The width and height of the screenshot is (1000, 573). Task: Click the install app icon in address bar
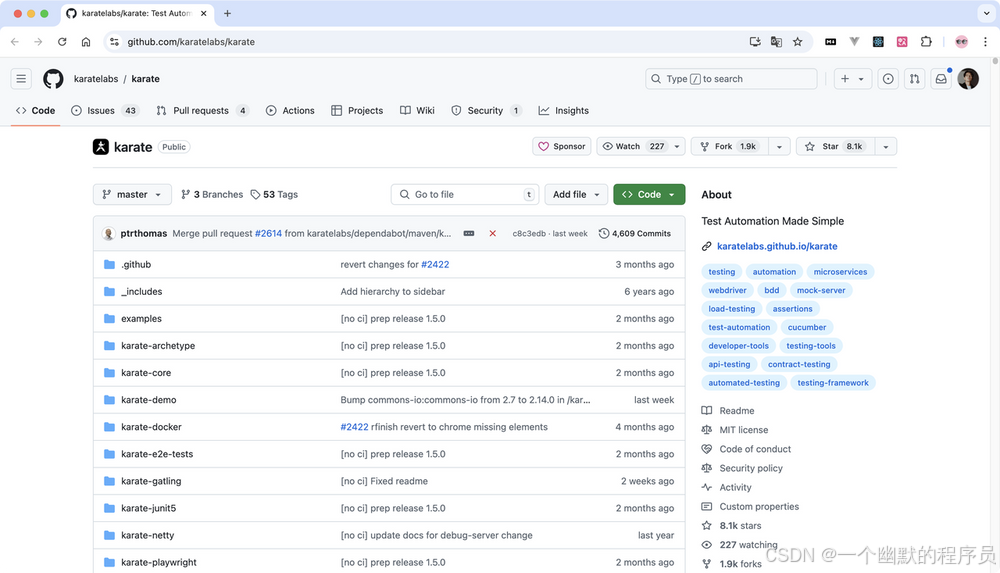755,41
